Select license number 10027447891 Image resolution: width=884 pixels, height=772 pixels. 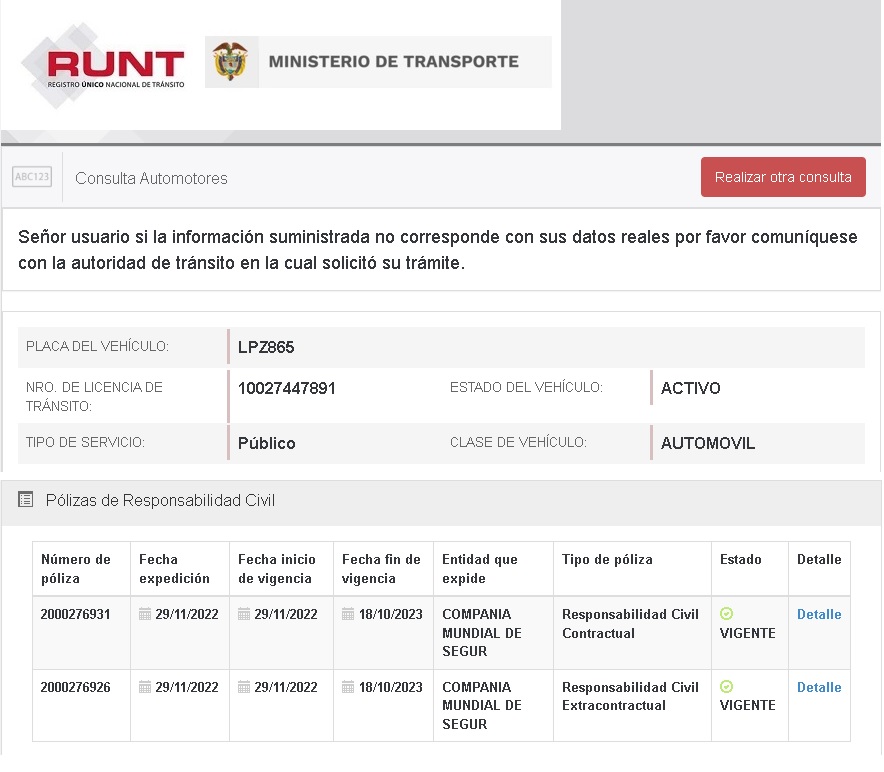coord(286,388)
